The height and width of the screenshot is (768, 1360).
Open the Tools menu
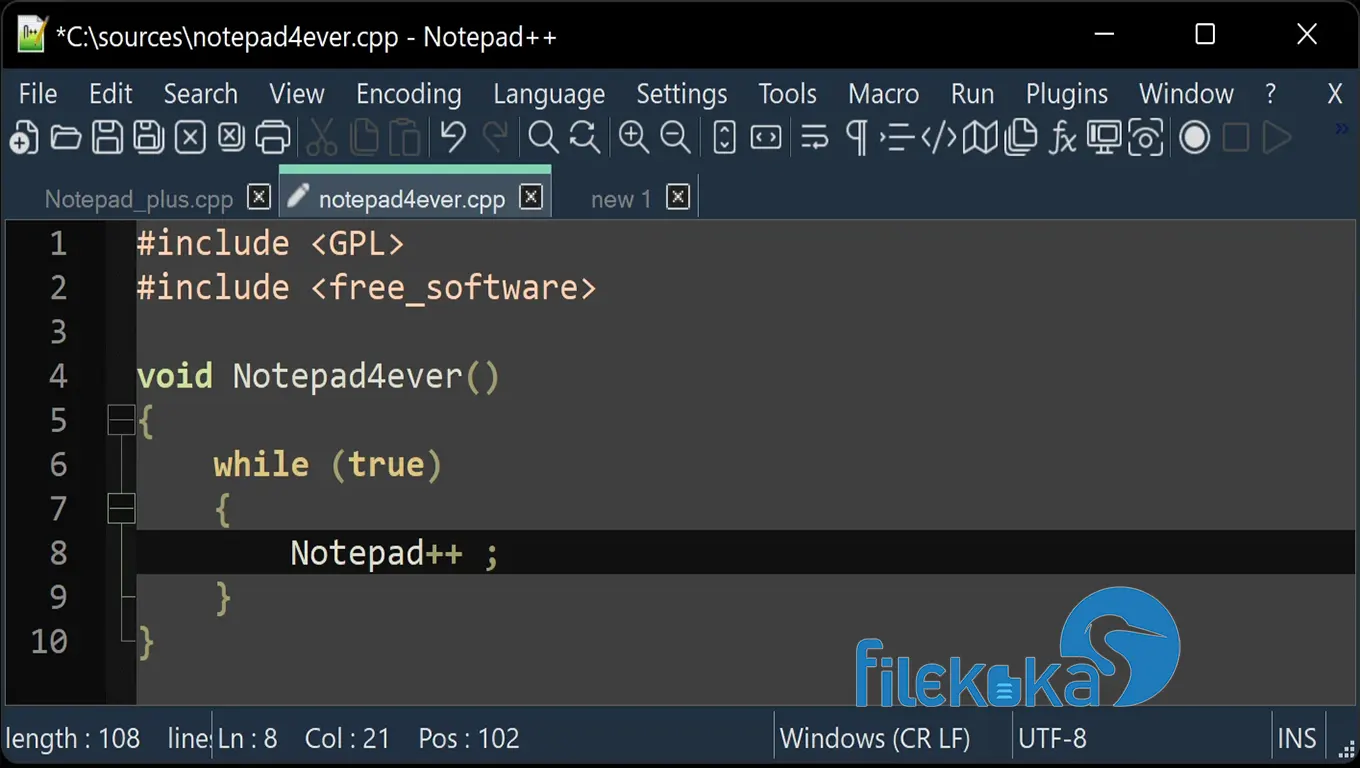click(788, 94)
